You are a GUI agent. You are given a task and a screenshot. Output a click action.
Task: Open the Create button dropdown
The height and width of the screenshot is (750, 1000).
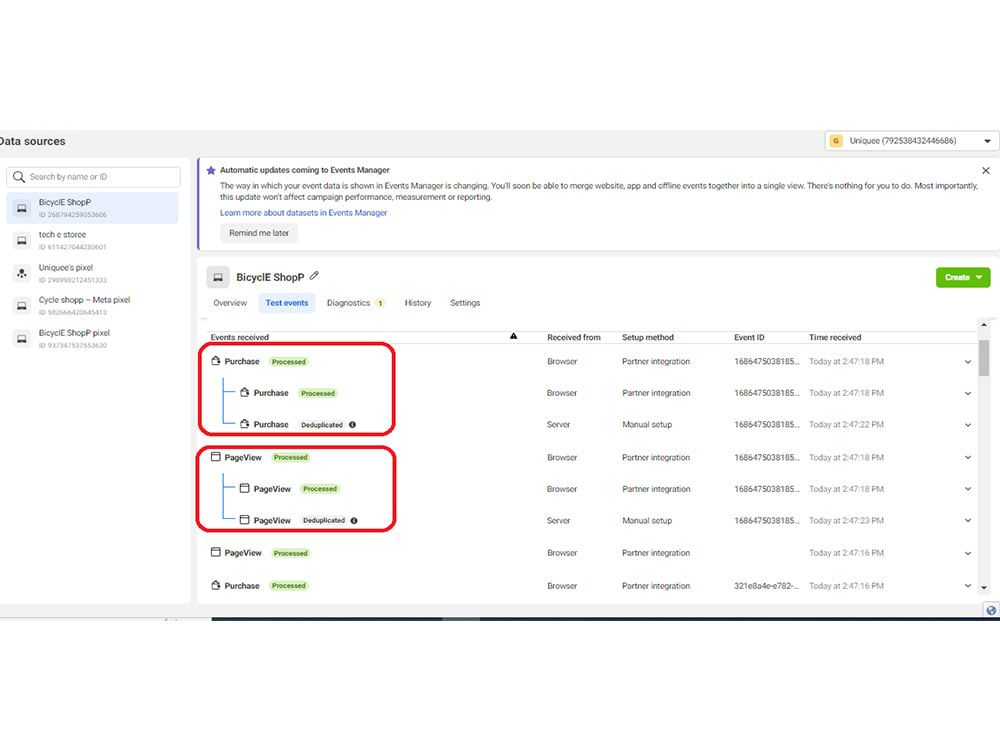(962, 277)
